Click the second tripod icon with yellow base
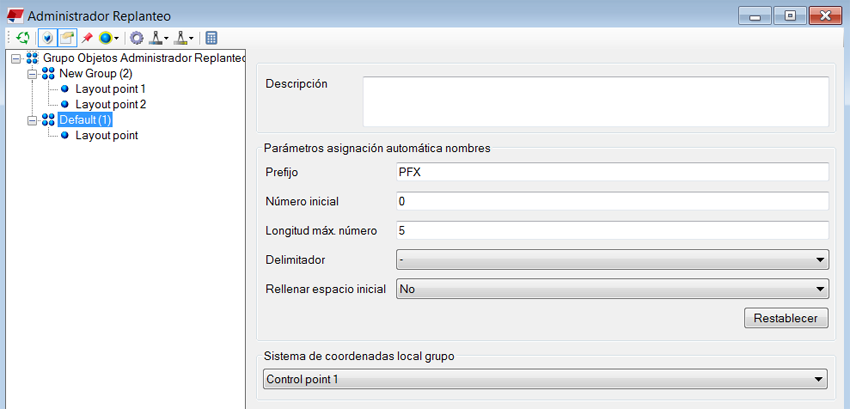The width and height of the screenshot is (850, 409). pyautogui.click(x=182, y=38)
